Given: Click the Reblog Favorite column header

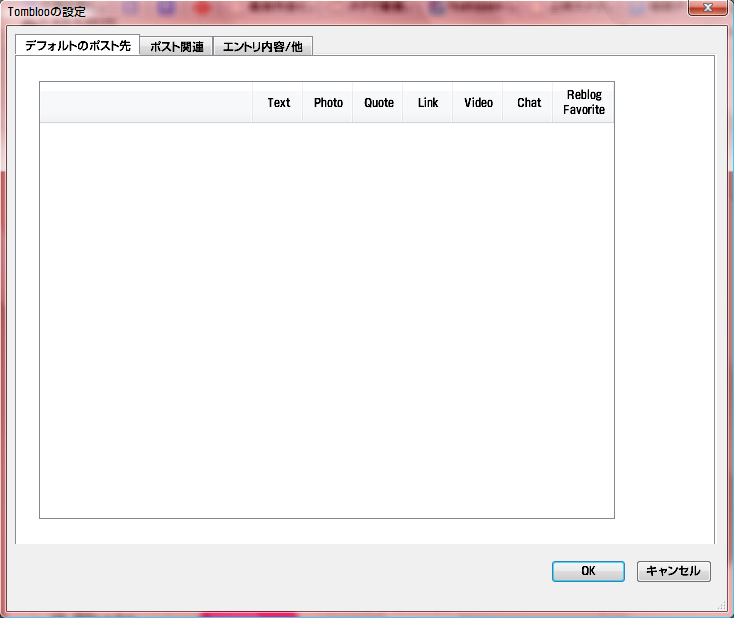Looking at the screenshot, I should pos(583,103).
